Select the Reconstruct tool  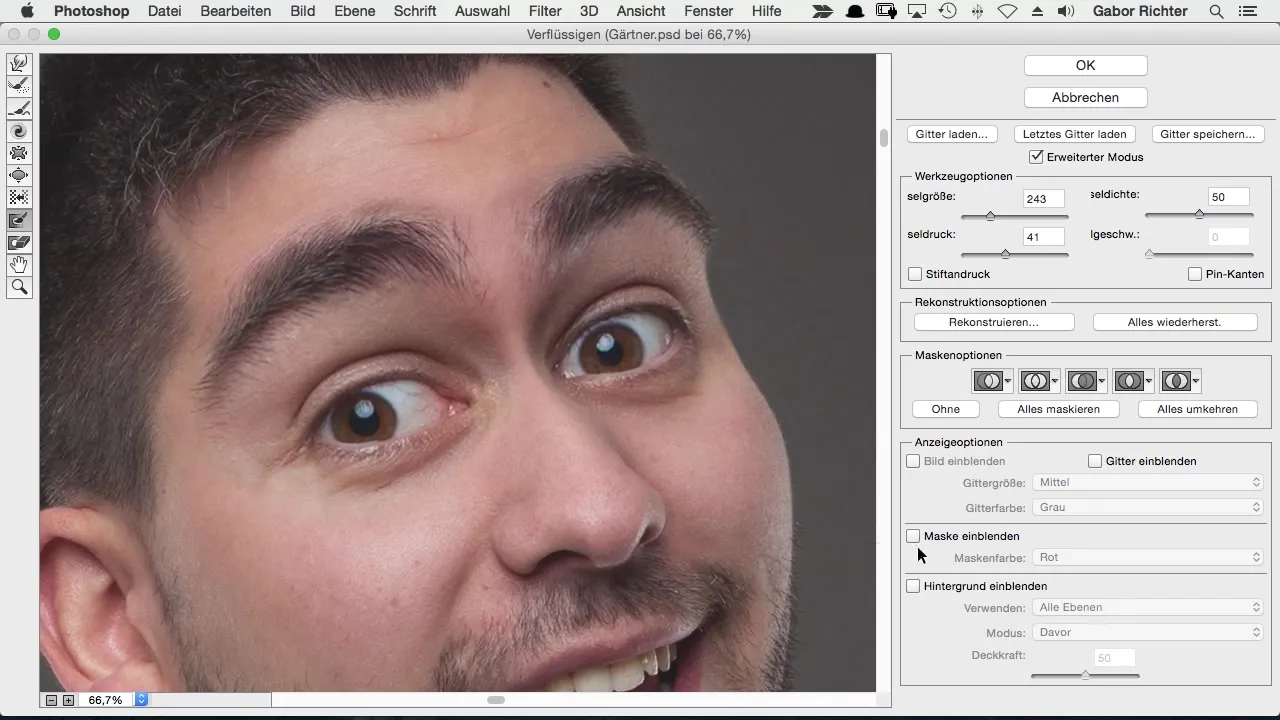point(19,86)
